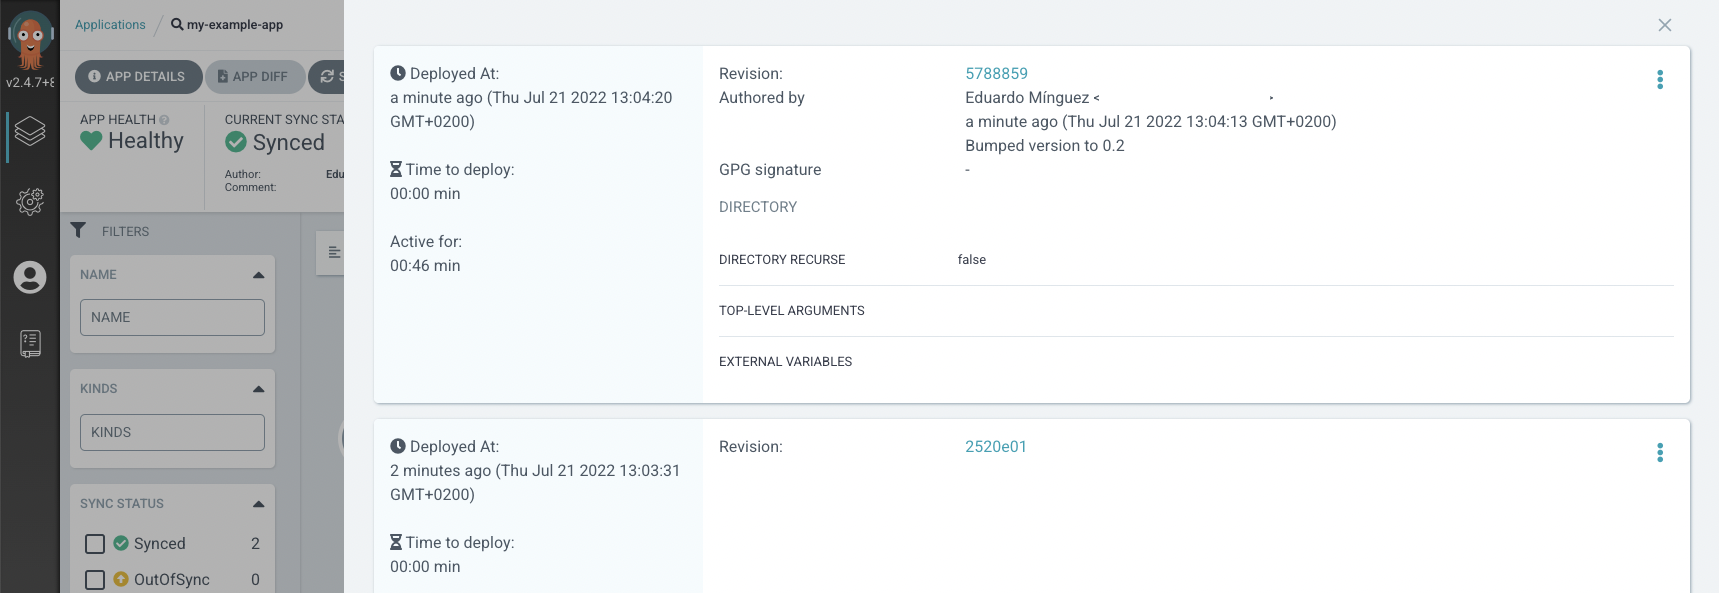Open Settings using the gear sidebar icon
The image size is (1719, 593).
pos(30,201)
